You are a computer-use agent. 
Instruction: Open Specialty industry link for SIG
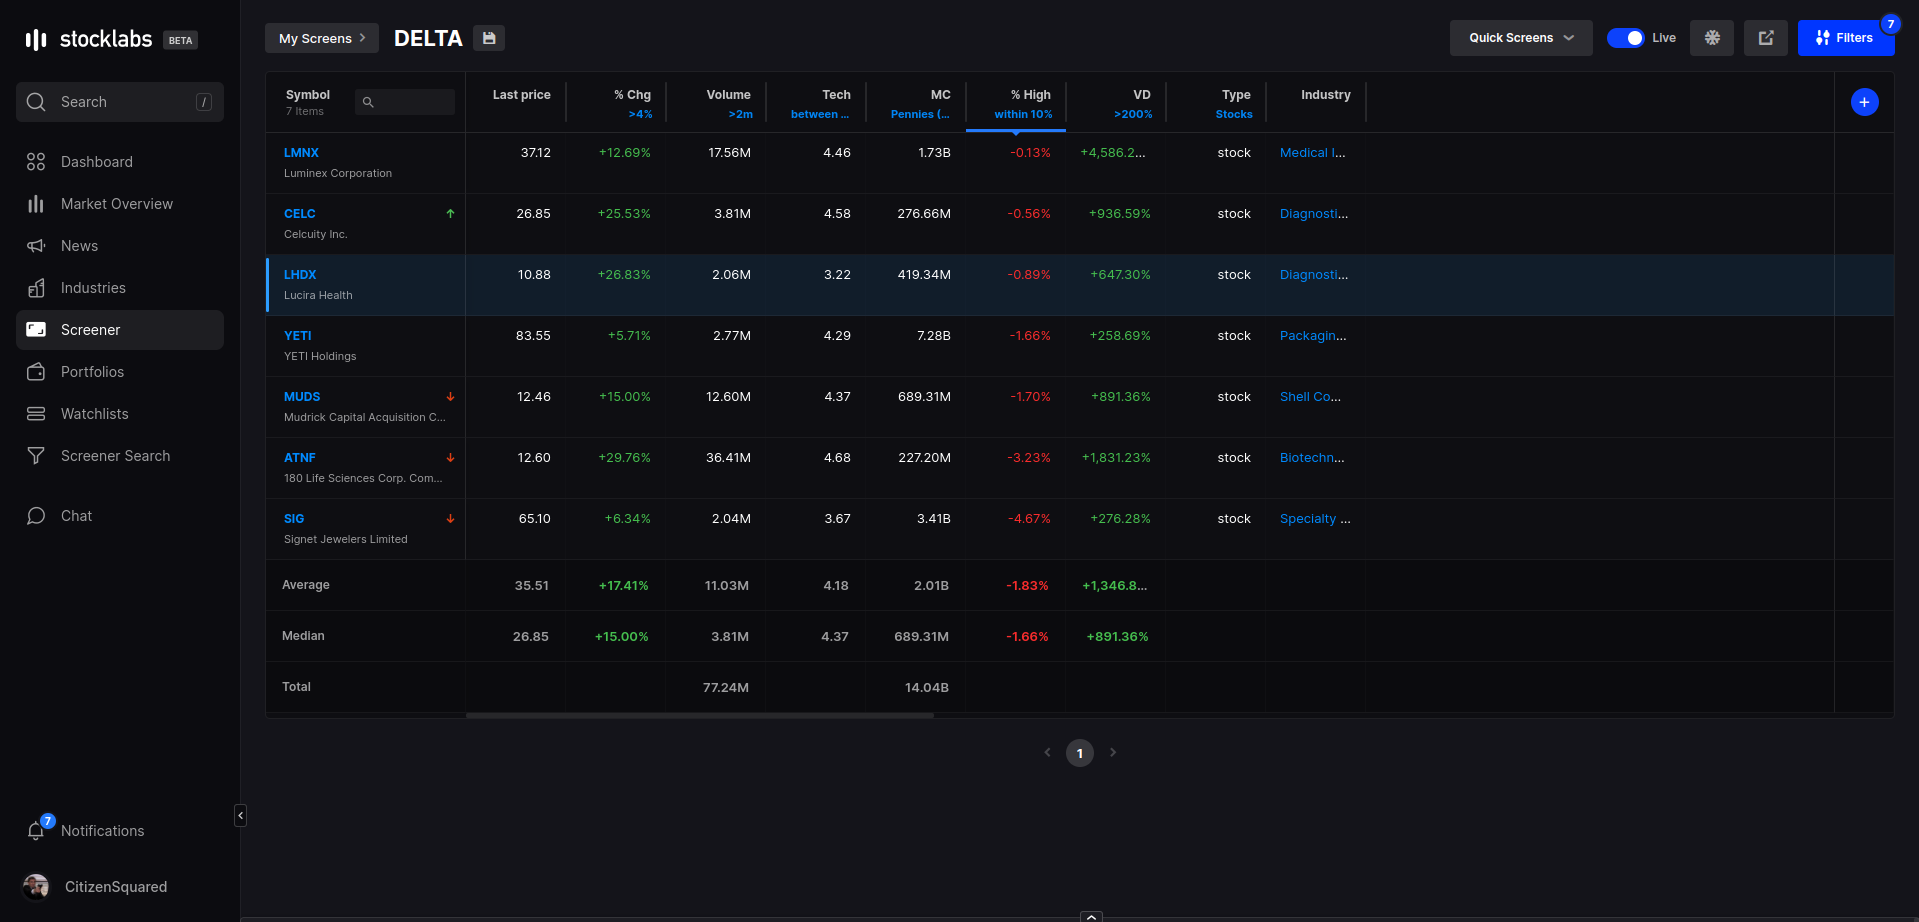1315,519
